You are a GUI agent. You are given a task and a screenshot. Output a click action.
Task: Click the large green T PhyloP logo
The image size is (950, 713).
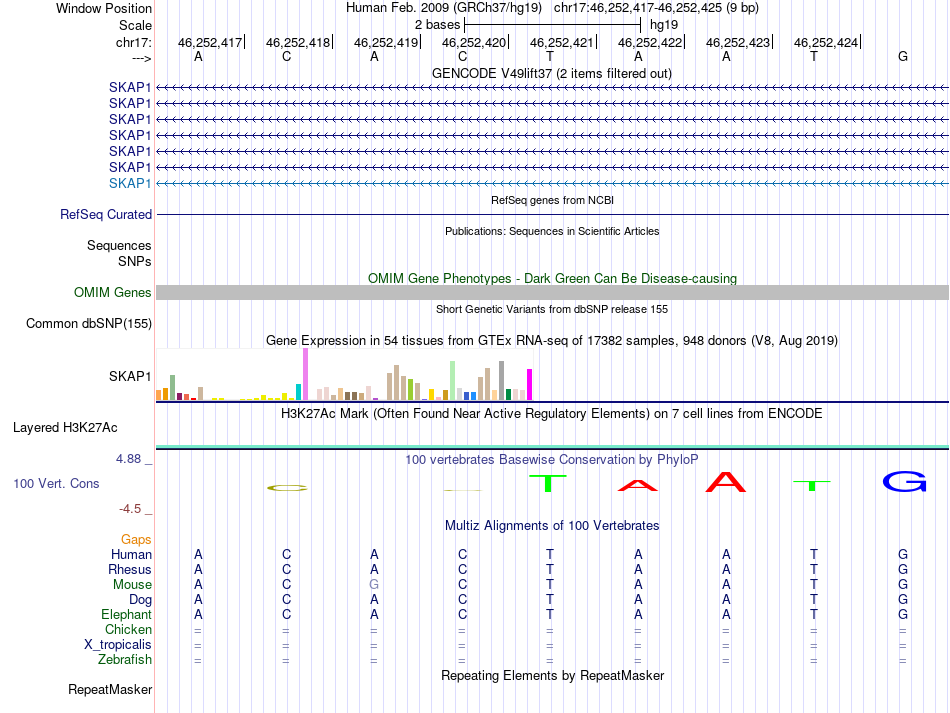tap(548, 483)
